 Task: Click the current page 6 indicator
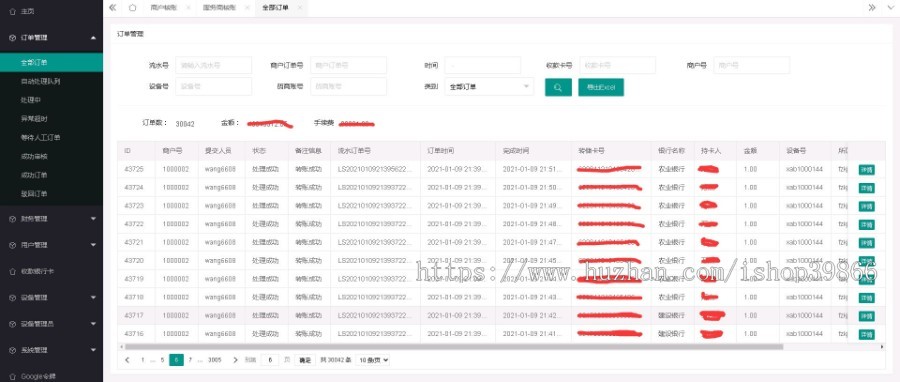(x=176, y=360)
